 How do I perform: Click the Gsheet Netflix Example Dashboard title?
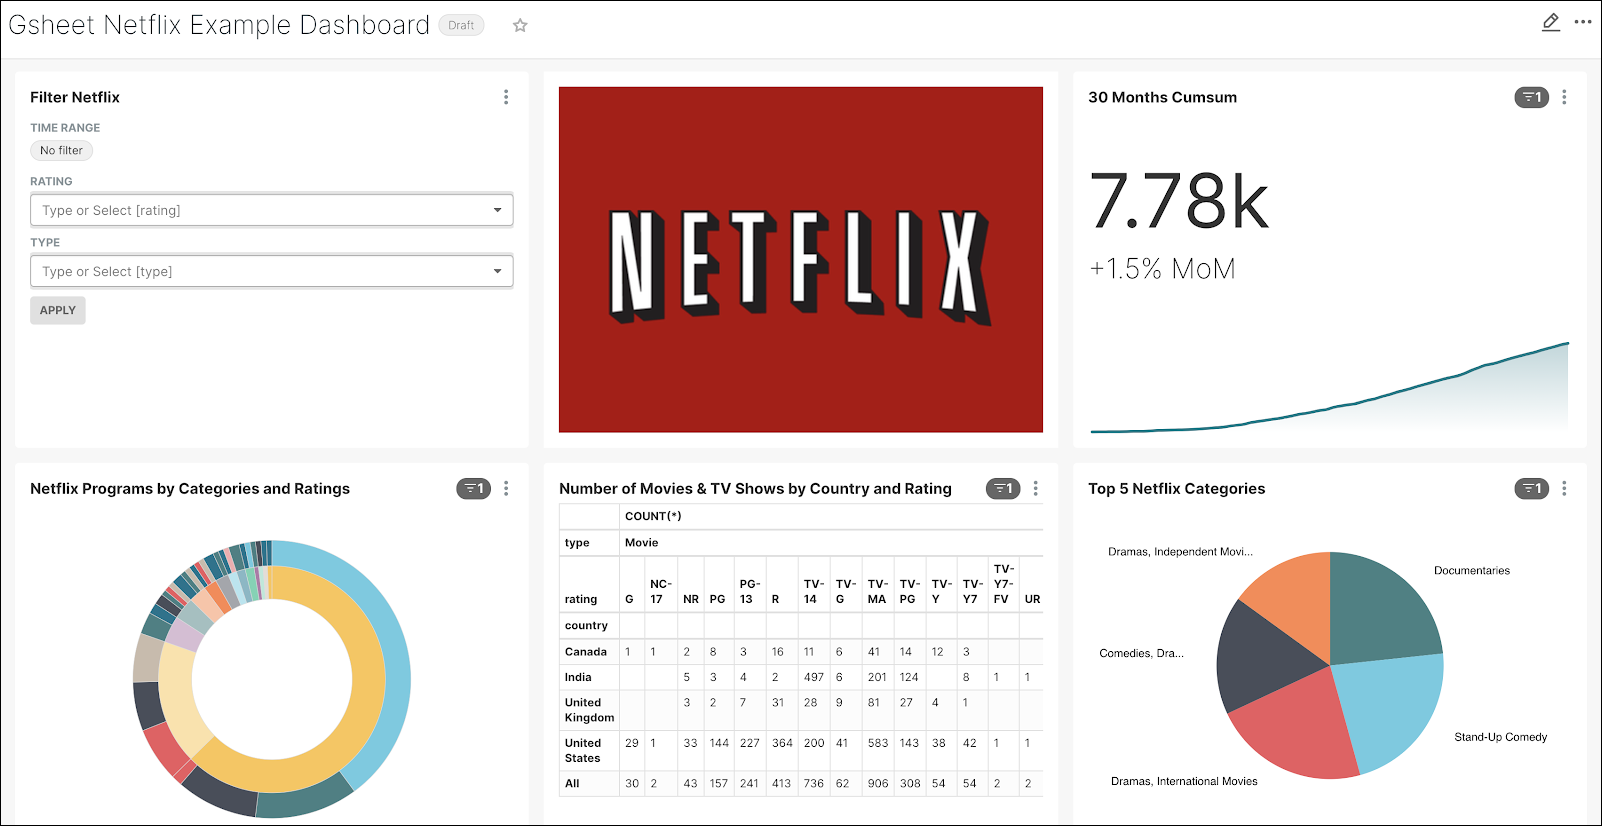point(219,25)
